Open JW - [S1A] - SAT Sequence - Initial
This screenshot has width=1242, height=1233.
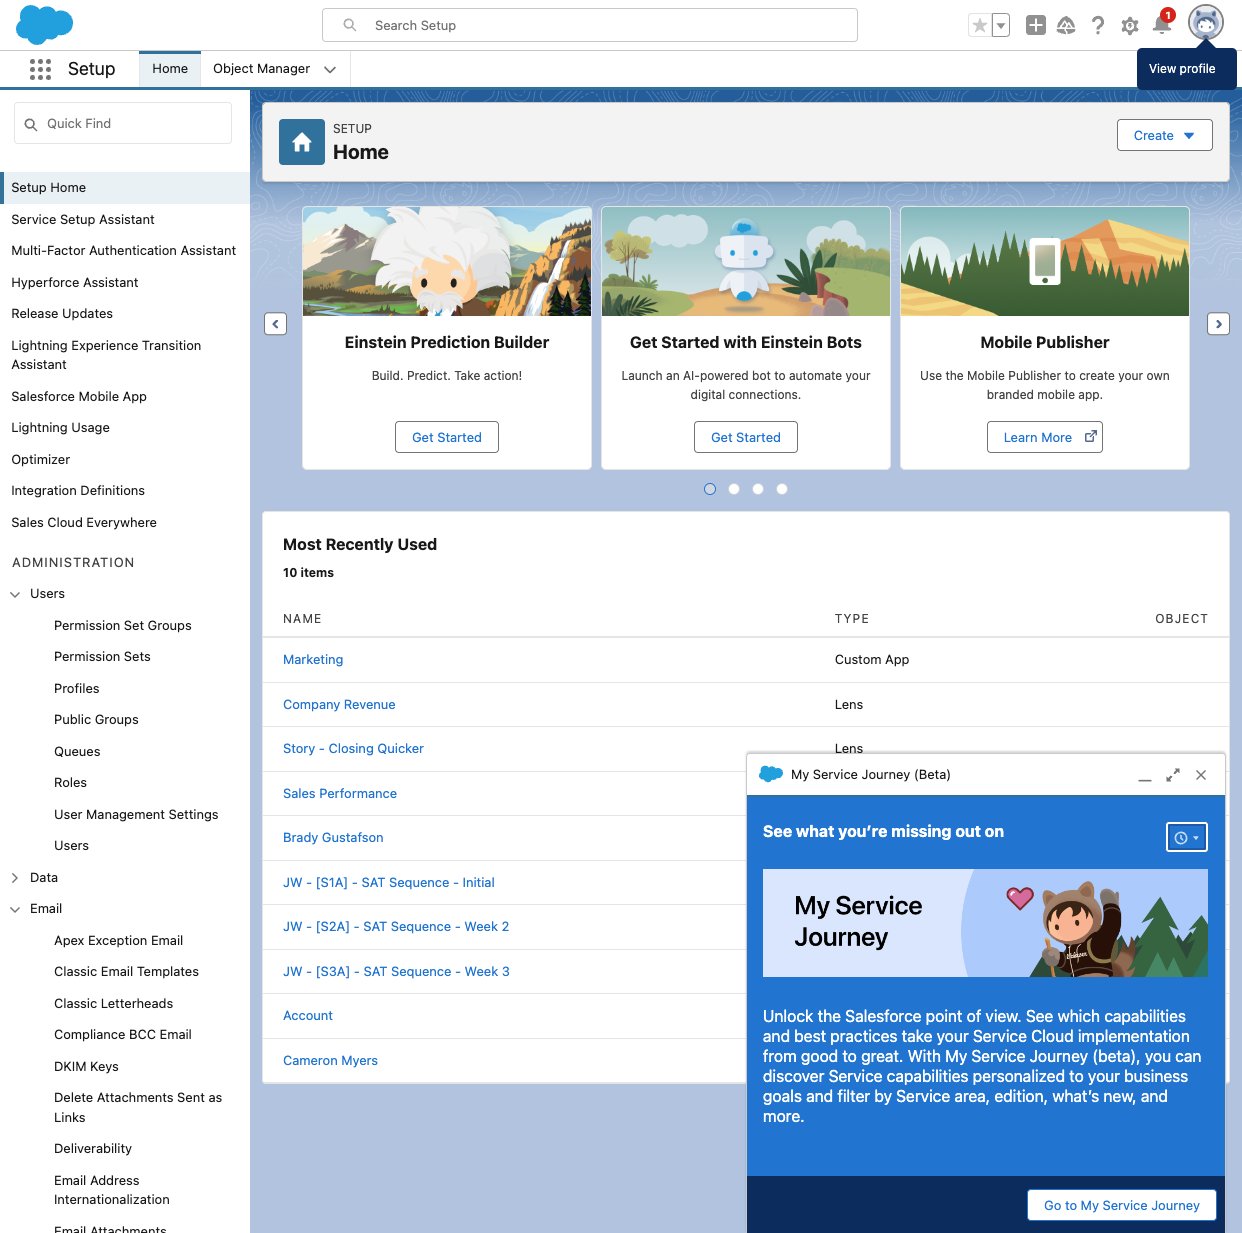pos(389,883)
